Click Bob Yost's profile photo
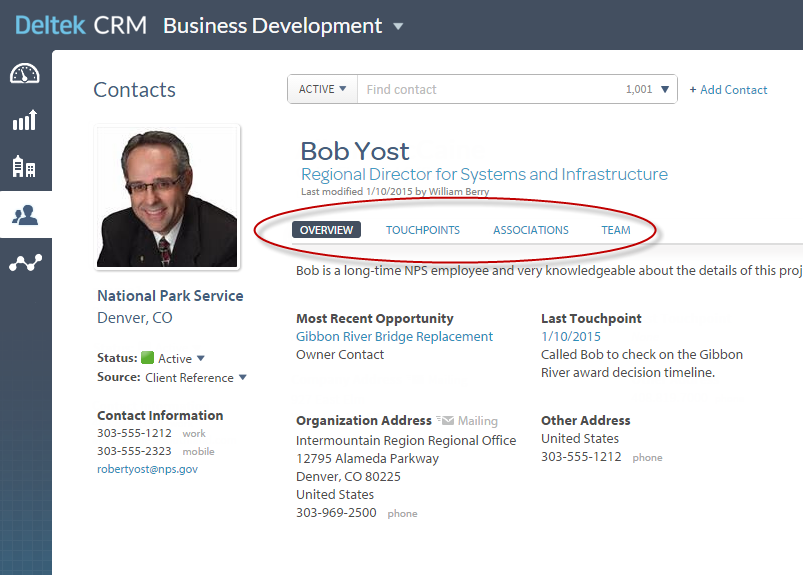This screenshot has height=575, width=803. coord(167,197)
